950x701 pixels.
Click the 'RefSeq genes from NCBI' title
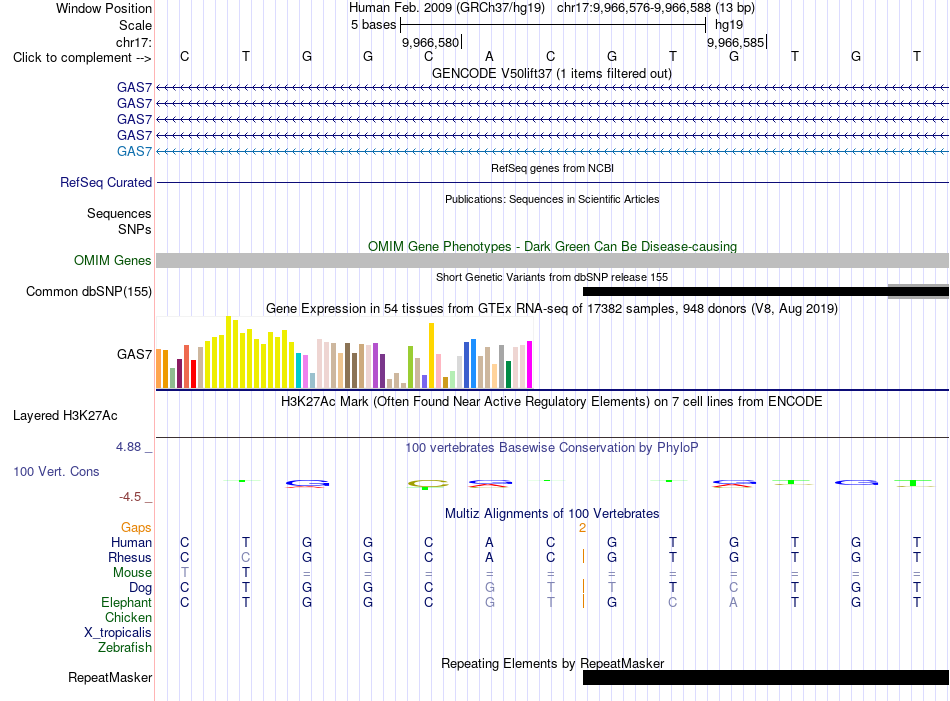[553, 168]
